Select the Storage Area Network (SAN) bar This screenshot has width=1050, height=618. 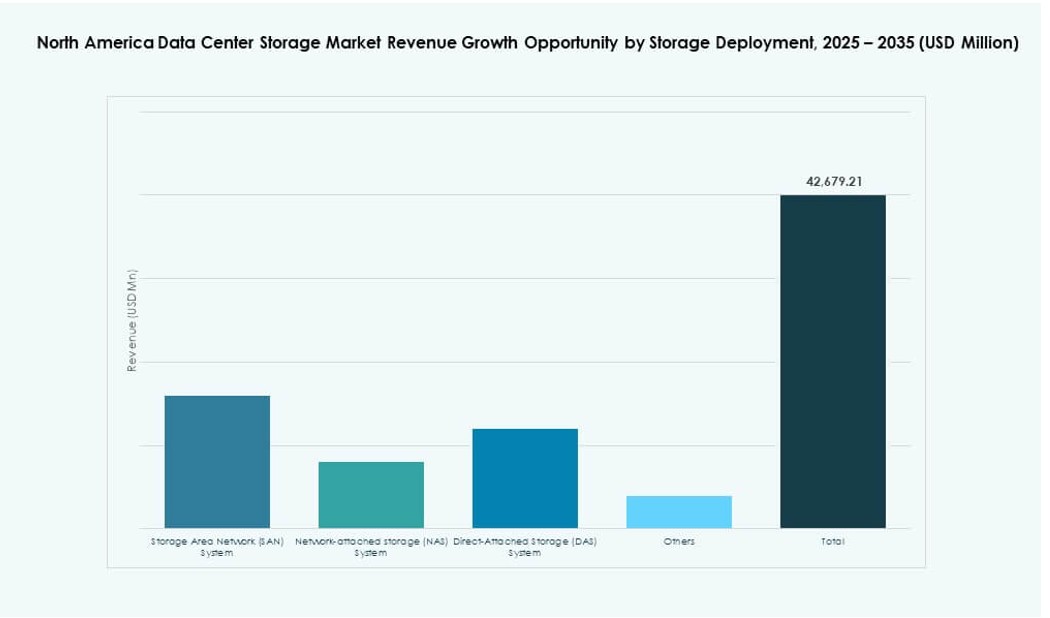216,460
